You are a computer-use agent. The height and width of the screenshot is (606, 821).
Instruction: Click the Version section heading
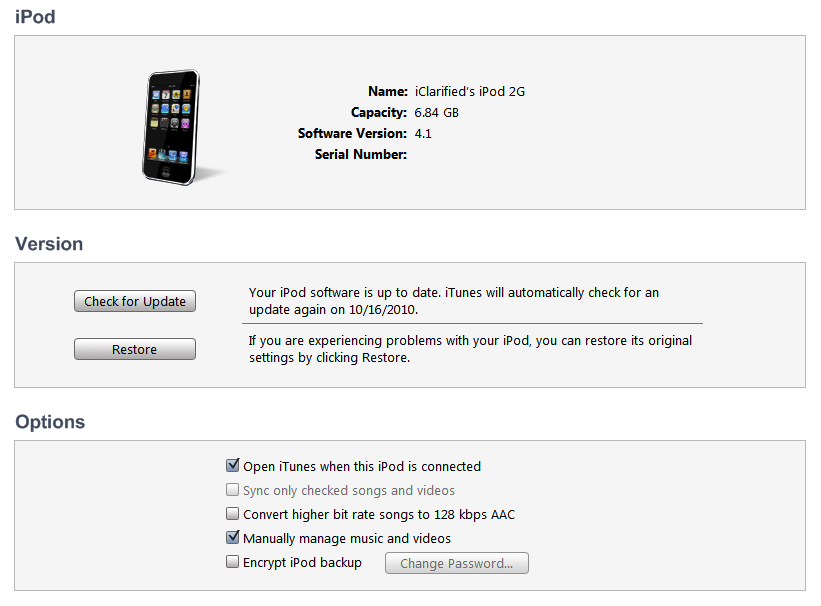pyautogui.click(x=49, y=244)
